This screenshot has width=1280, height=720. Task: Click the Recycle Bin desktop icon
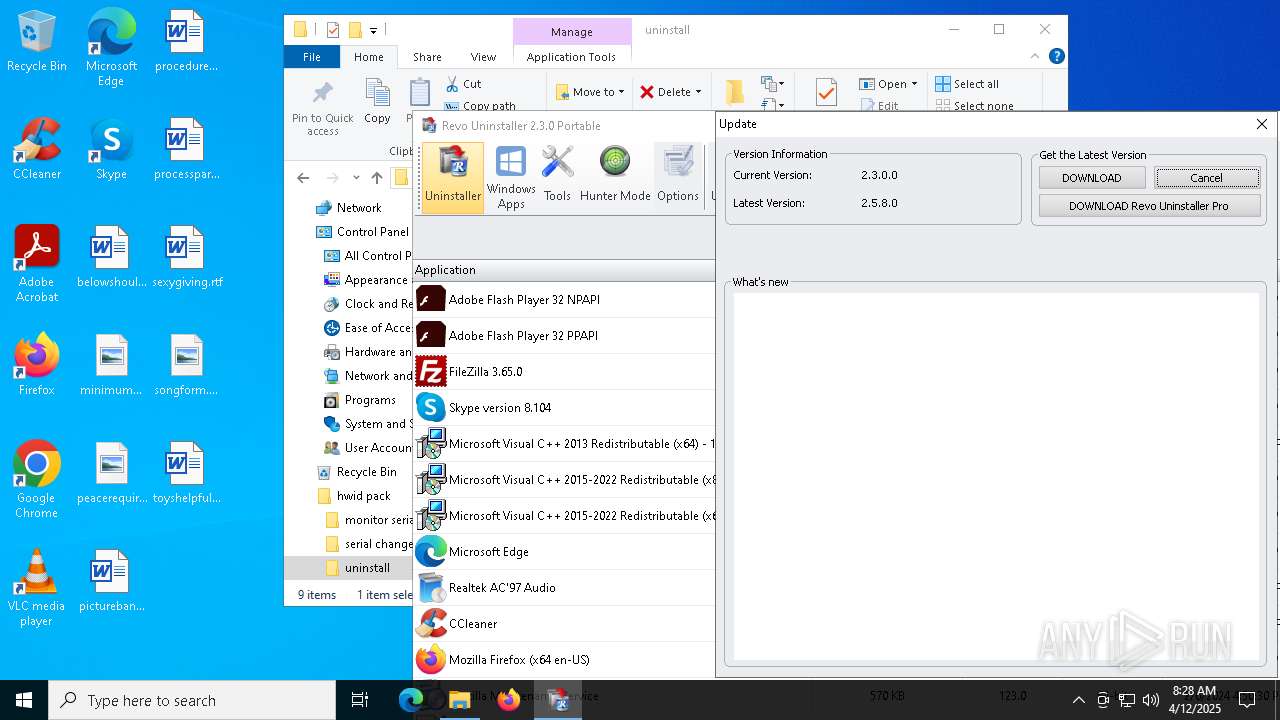coord(37,42)
